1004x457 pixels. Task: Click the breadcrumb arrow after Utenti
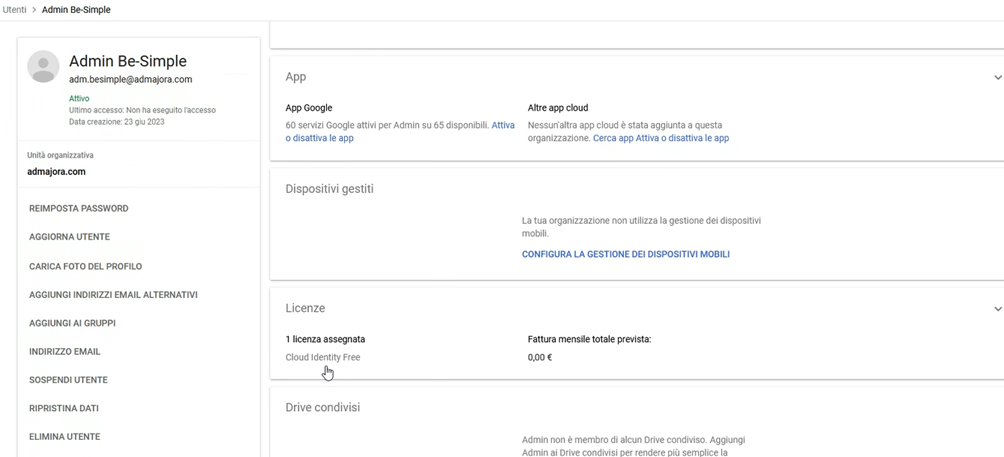pyautogui.click(x=34, y=10)
